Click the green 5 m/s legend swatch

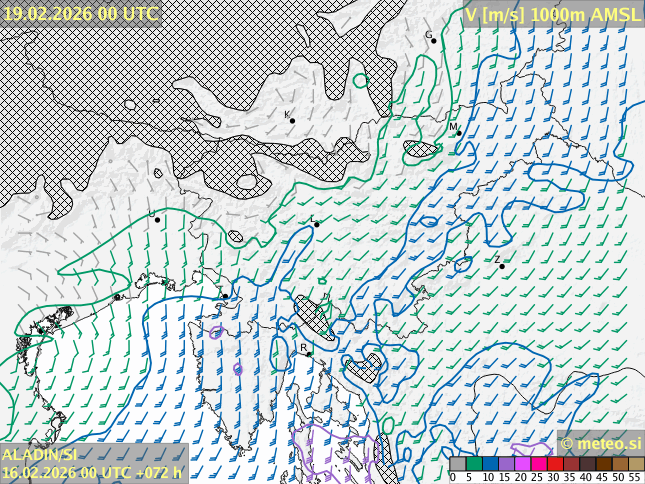(473, 464)
